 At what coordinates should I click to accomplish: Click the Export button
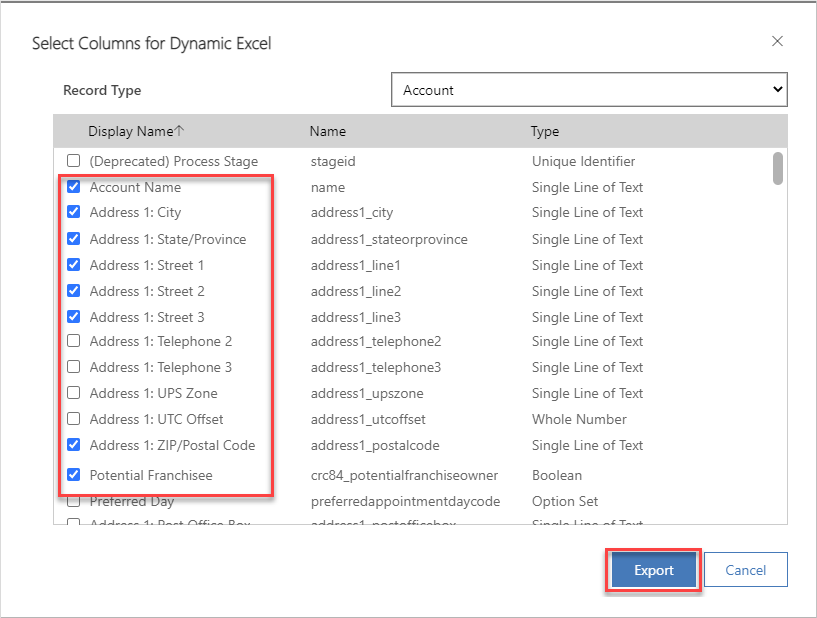click(652, 569)
